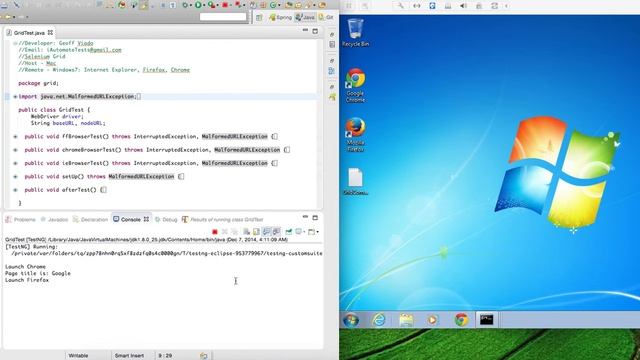The image size is (640, 360).
Task: Terminate the run with the console's red stop button
Action: 215,232
